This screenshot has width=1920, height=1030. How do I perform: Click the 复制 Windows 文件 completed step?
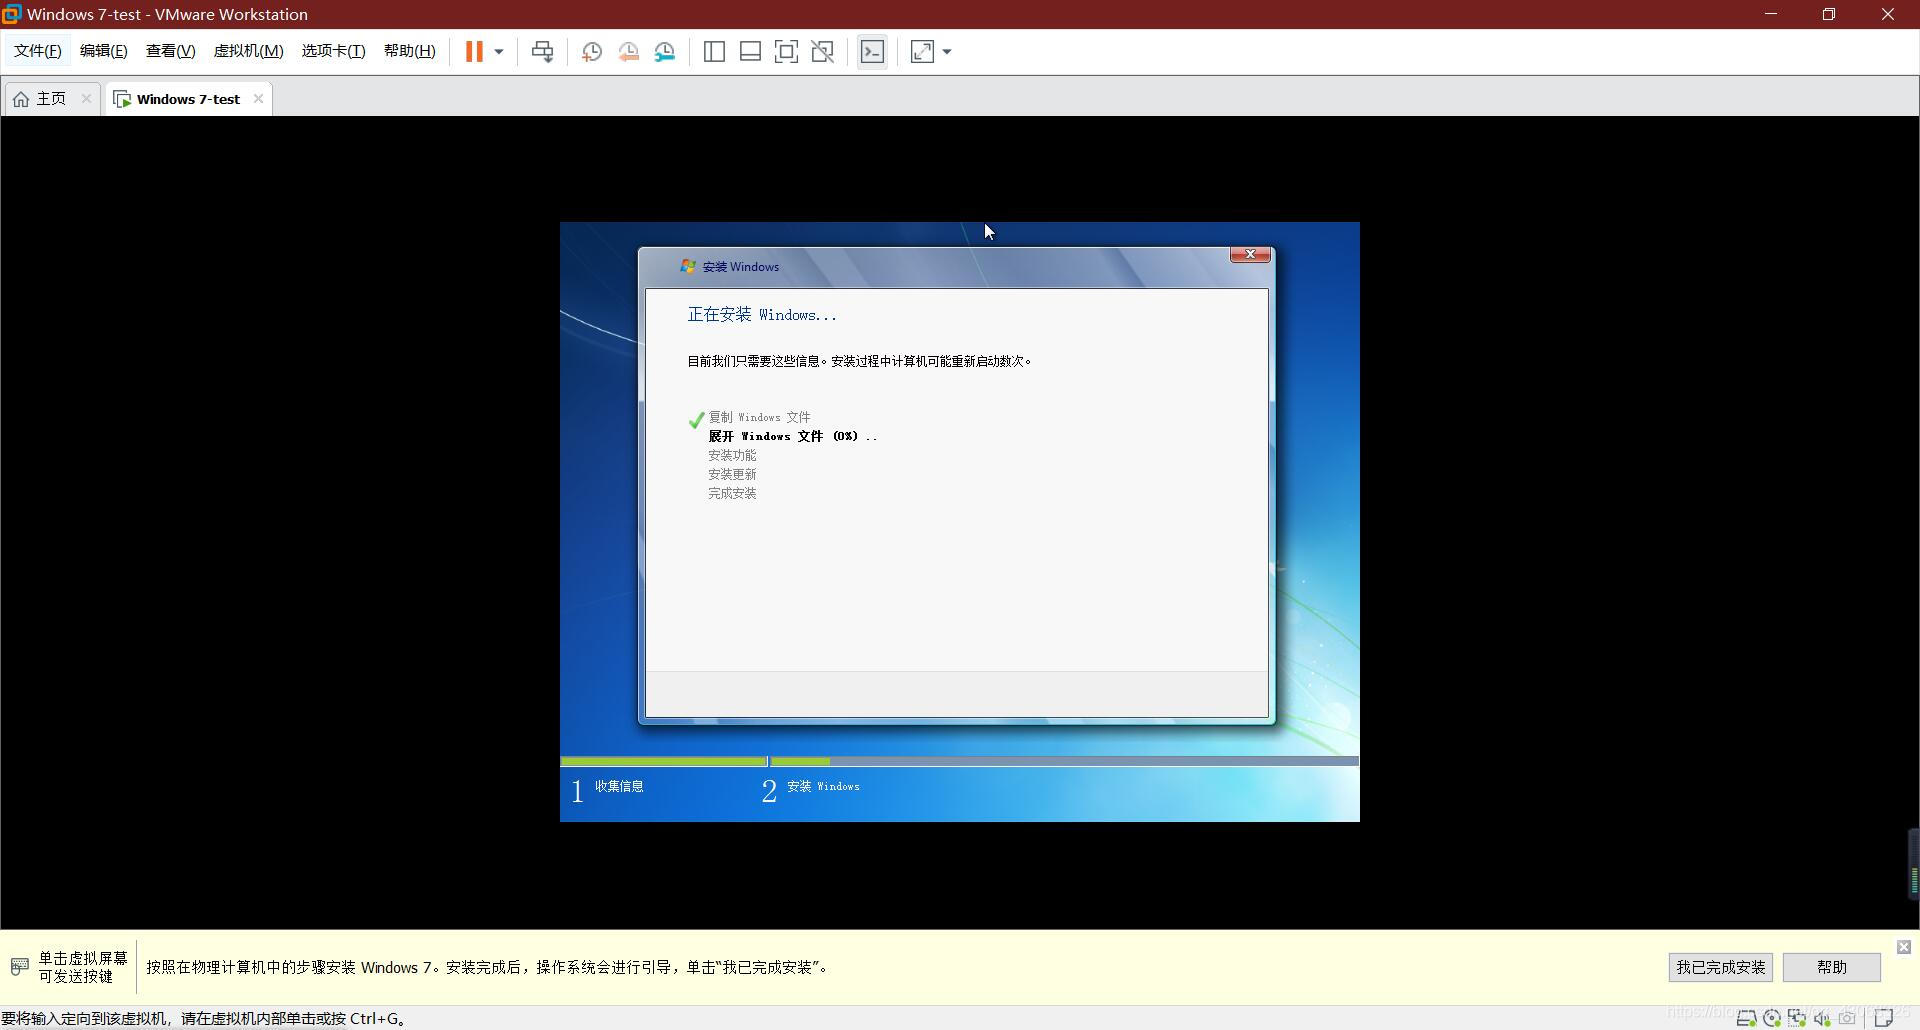pyautogui.click(x=760, y=417)
